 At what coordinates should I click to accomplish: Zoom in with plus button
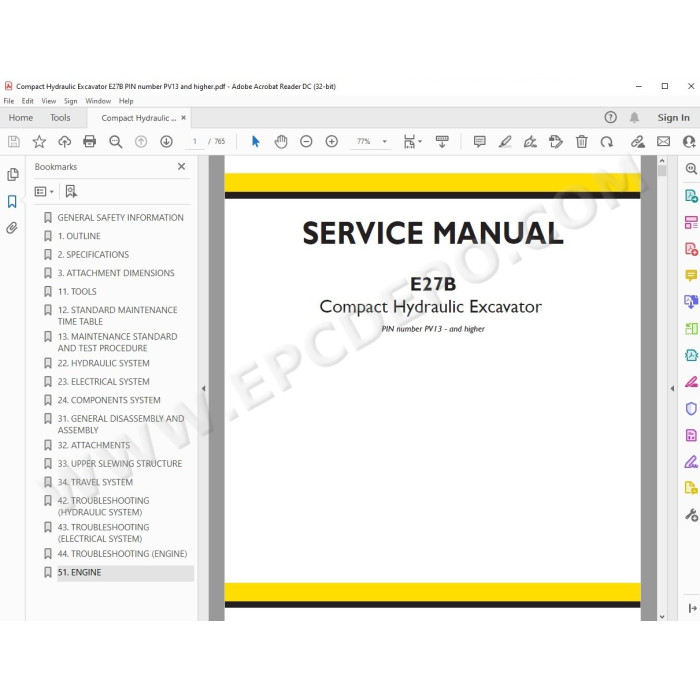tap(332, 142)
